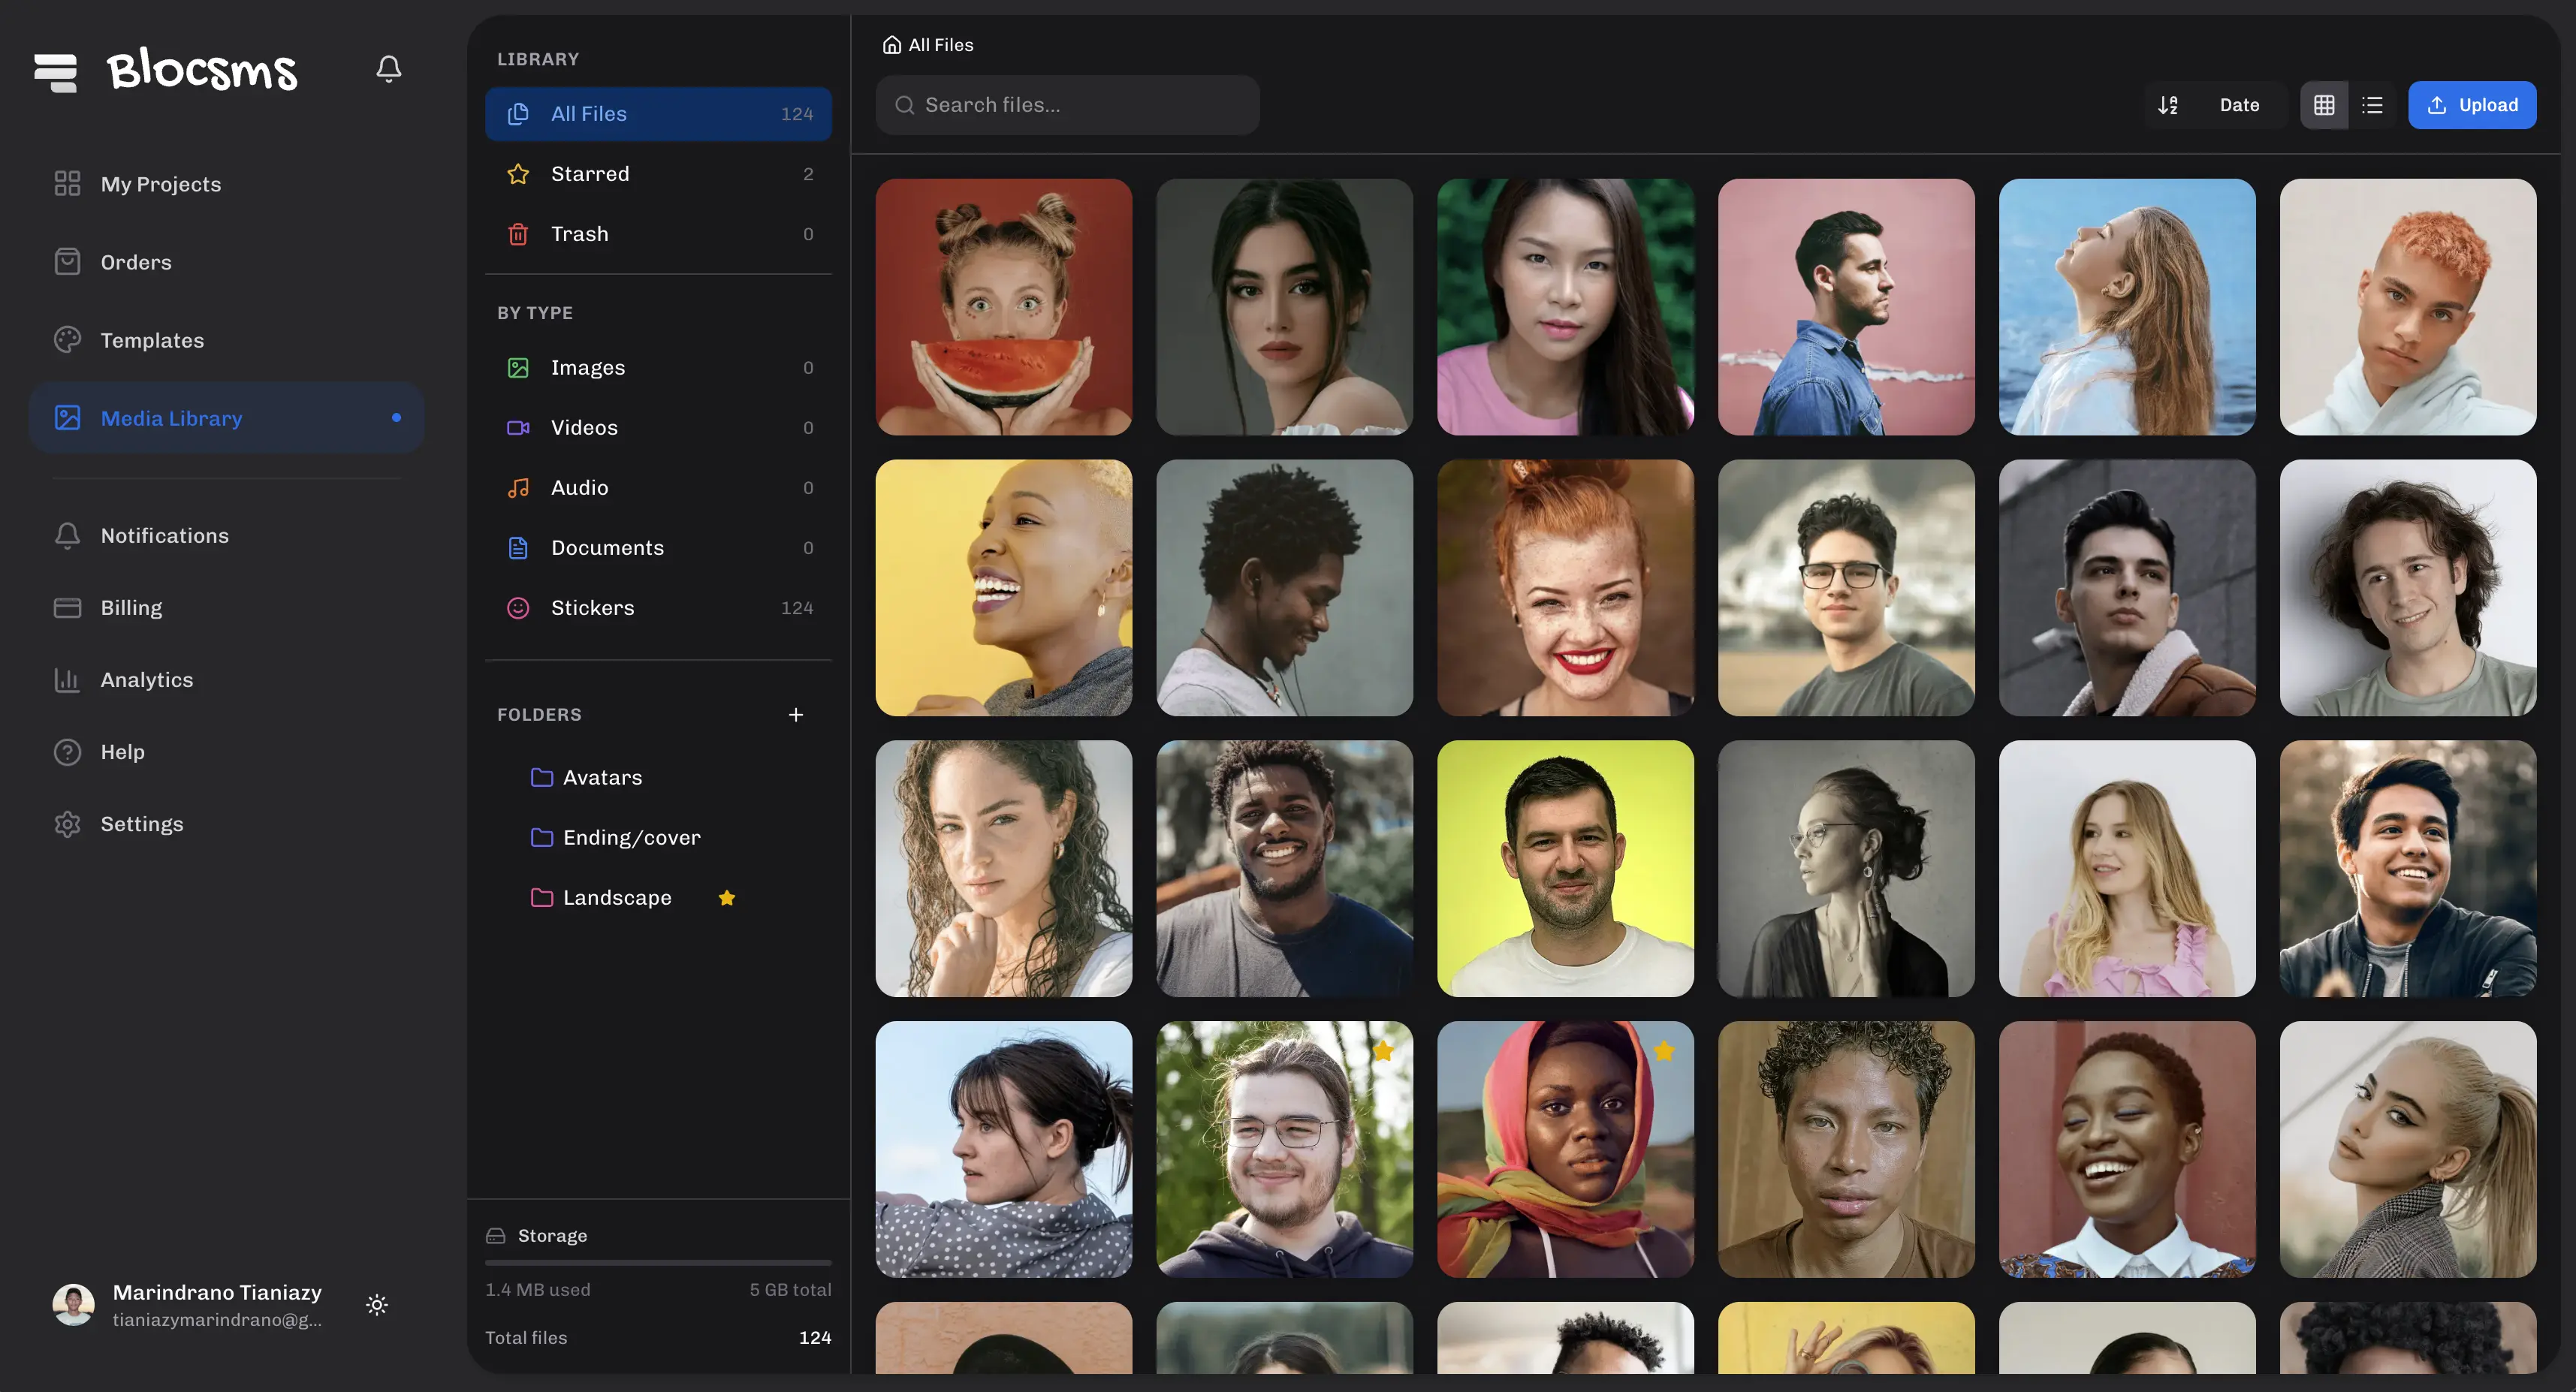Screen dimensions: 2576x1392
Task: Click the home icon in breadcrumb
Action: 892,45
